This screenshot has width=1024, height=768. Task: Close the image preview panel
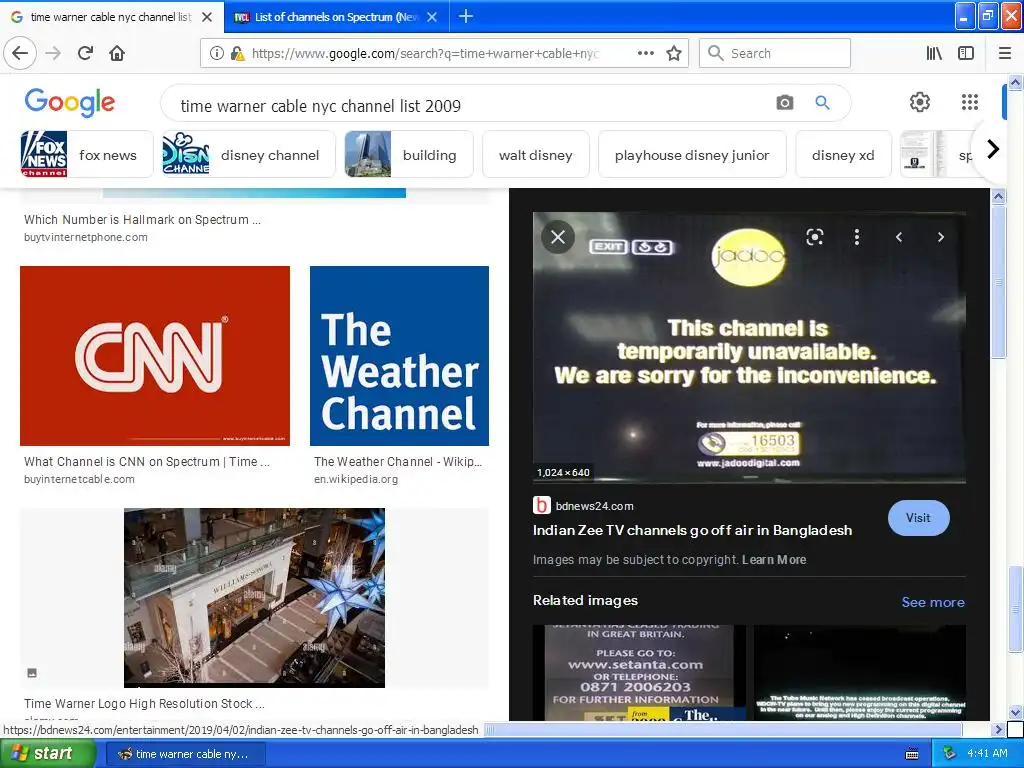(558, 236)
